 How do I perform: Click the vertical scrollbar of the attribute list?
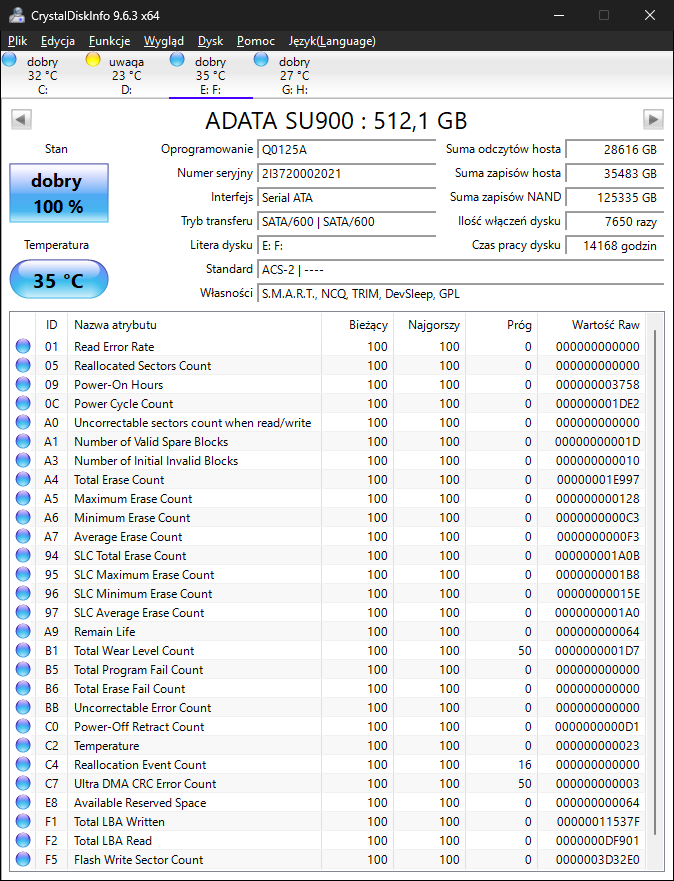pyautogui.click(x=655, y=584)
